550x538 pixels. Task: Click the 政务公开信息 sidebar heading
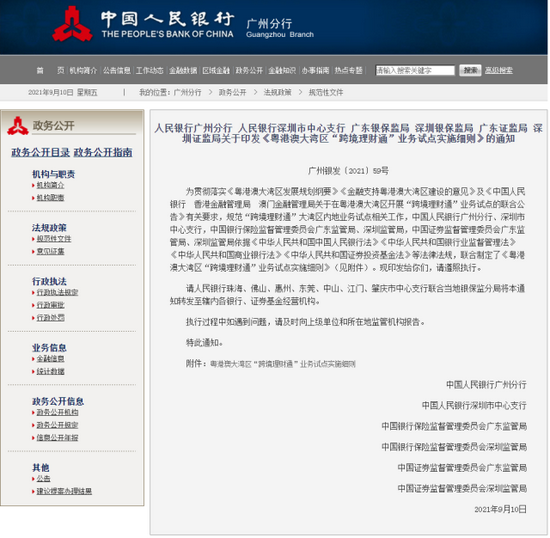pos(58,402)
